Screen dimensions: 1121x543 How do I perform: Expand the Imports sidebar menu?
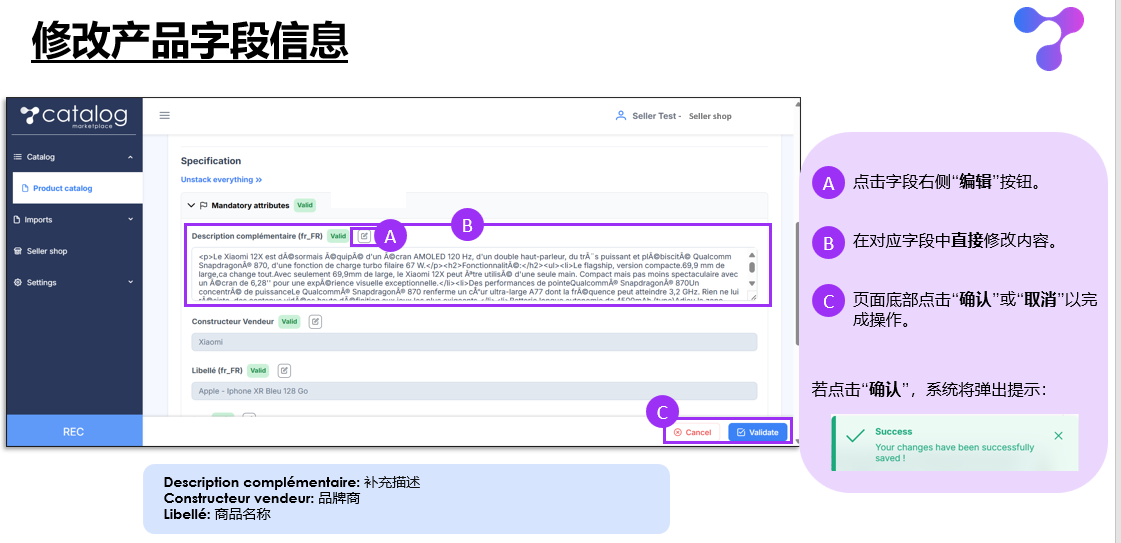130,220
